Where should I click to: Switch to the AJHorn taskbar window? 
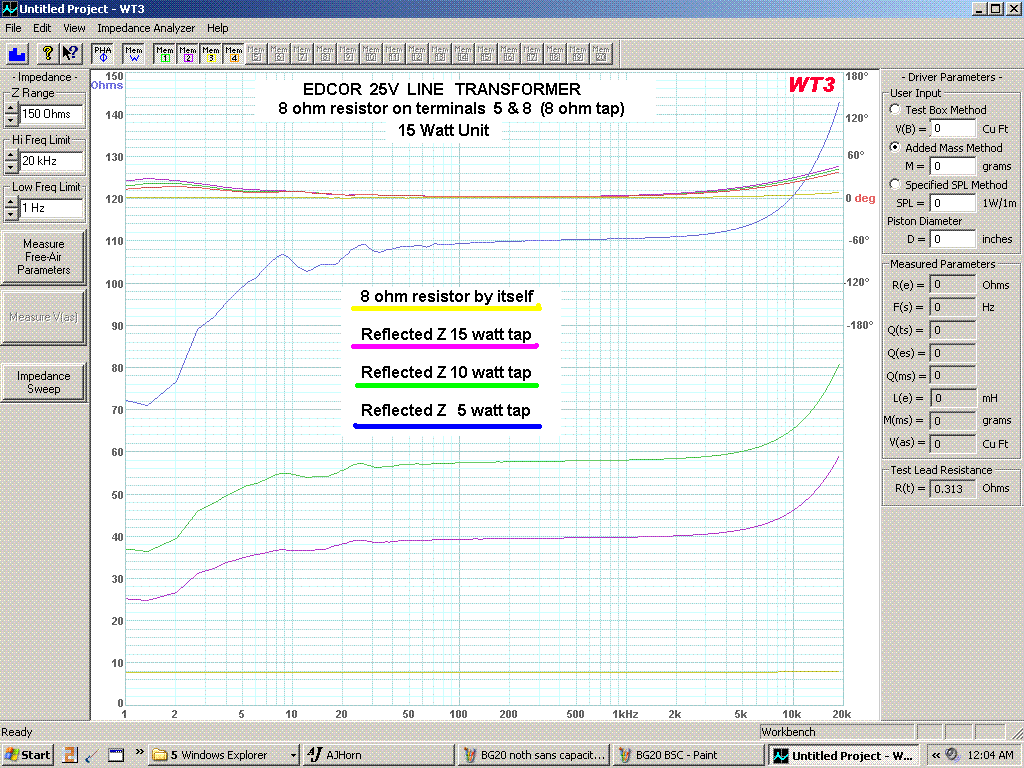coord(379,755)
